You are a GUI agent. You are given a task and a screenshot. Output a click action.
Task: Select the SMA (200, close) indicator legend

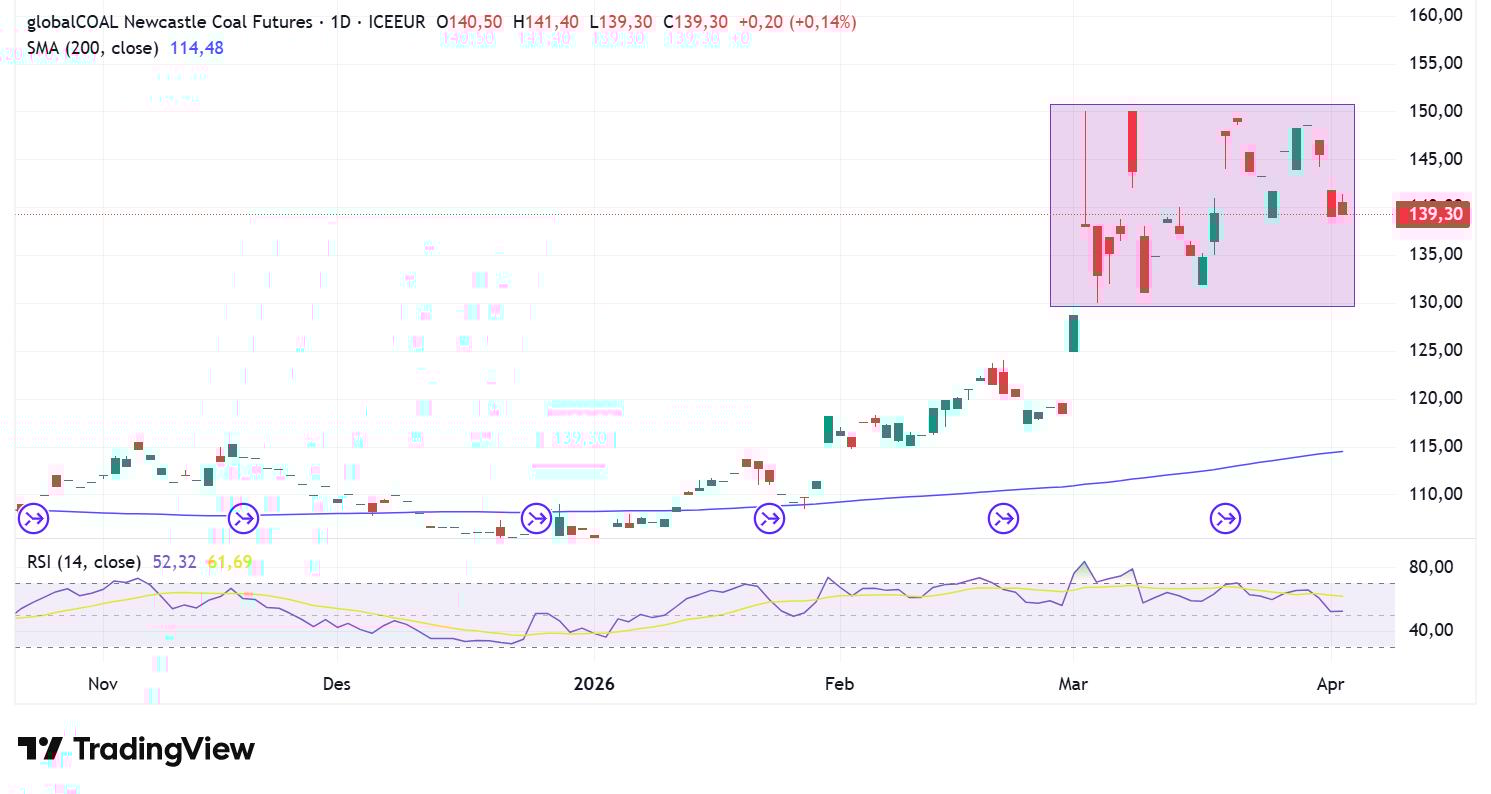click(x=92, y=47)
